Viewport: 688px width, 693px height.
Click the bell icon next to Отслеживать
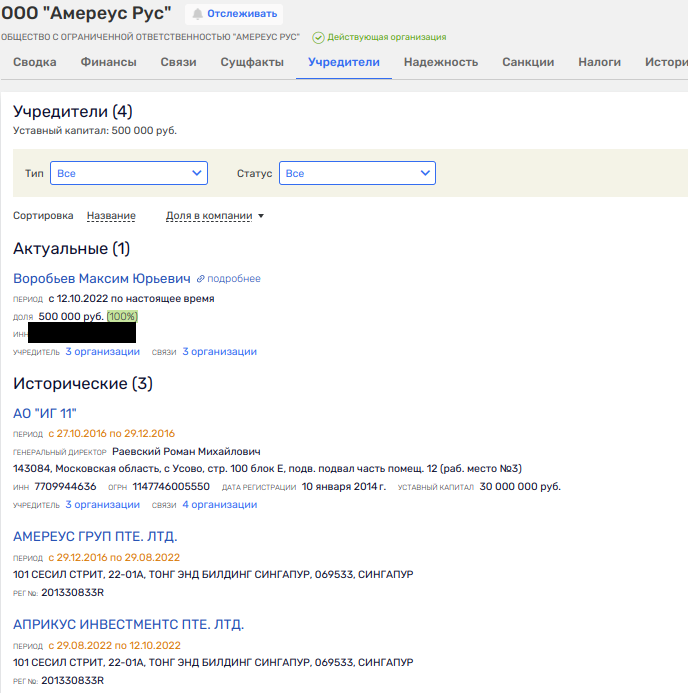[x=198, y=14]
